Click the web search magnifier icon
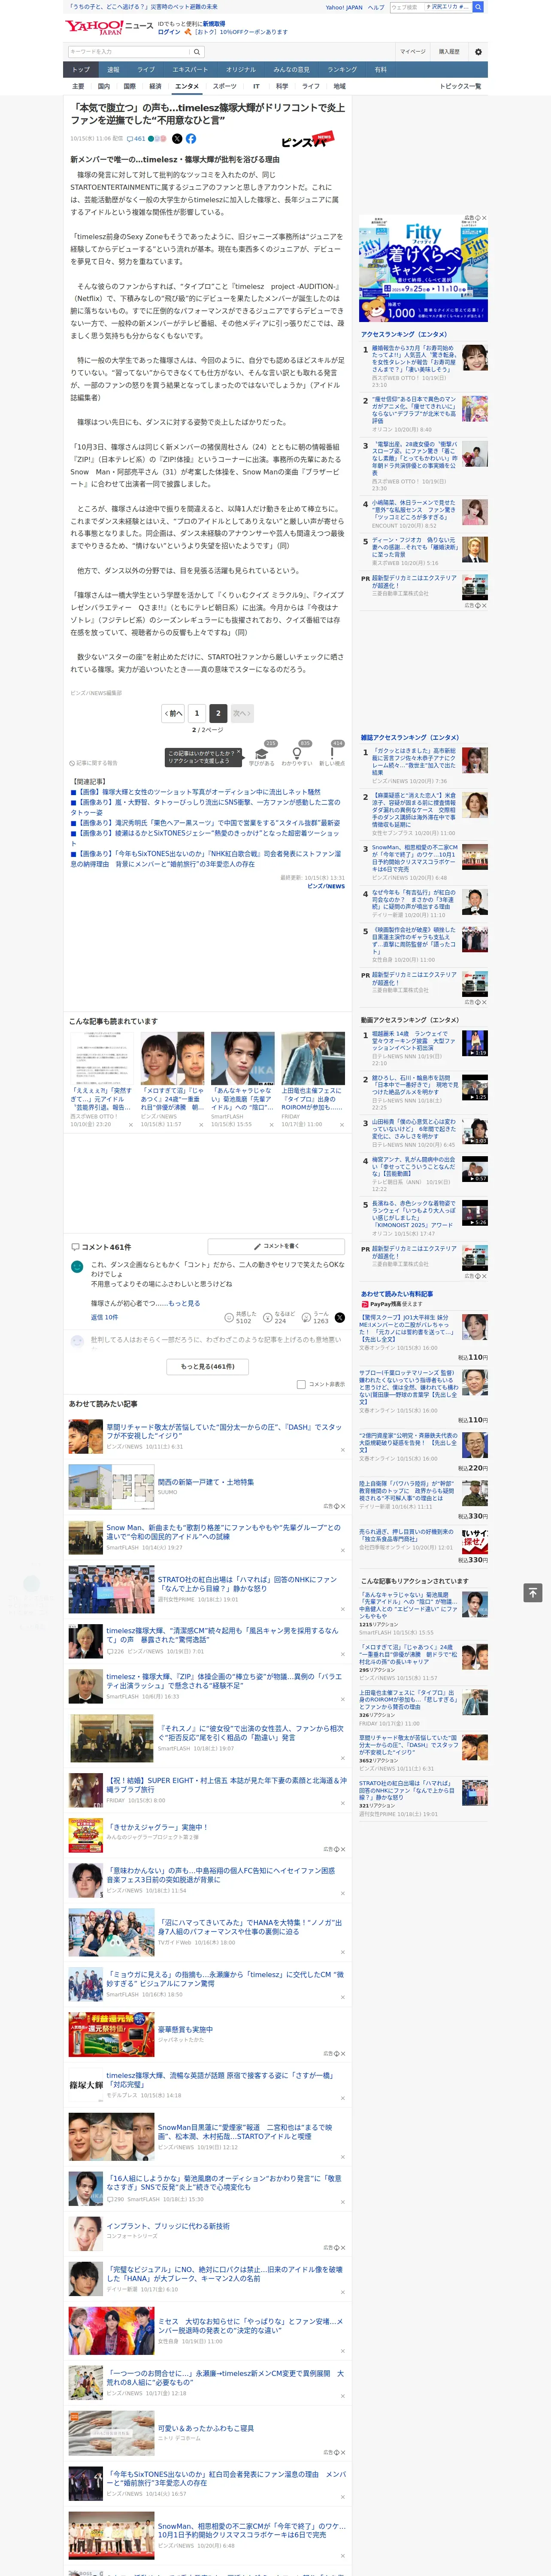Image resolution: width=551 pixels, height=2576 pixels. pyautogui.click(x=478, y=7)
